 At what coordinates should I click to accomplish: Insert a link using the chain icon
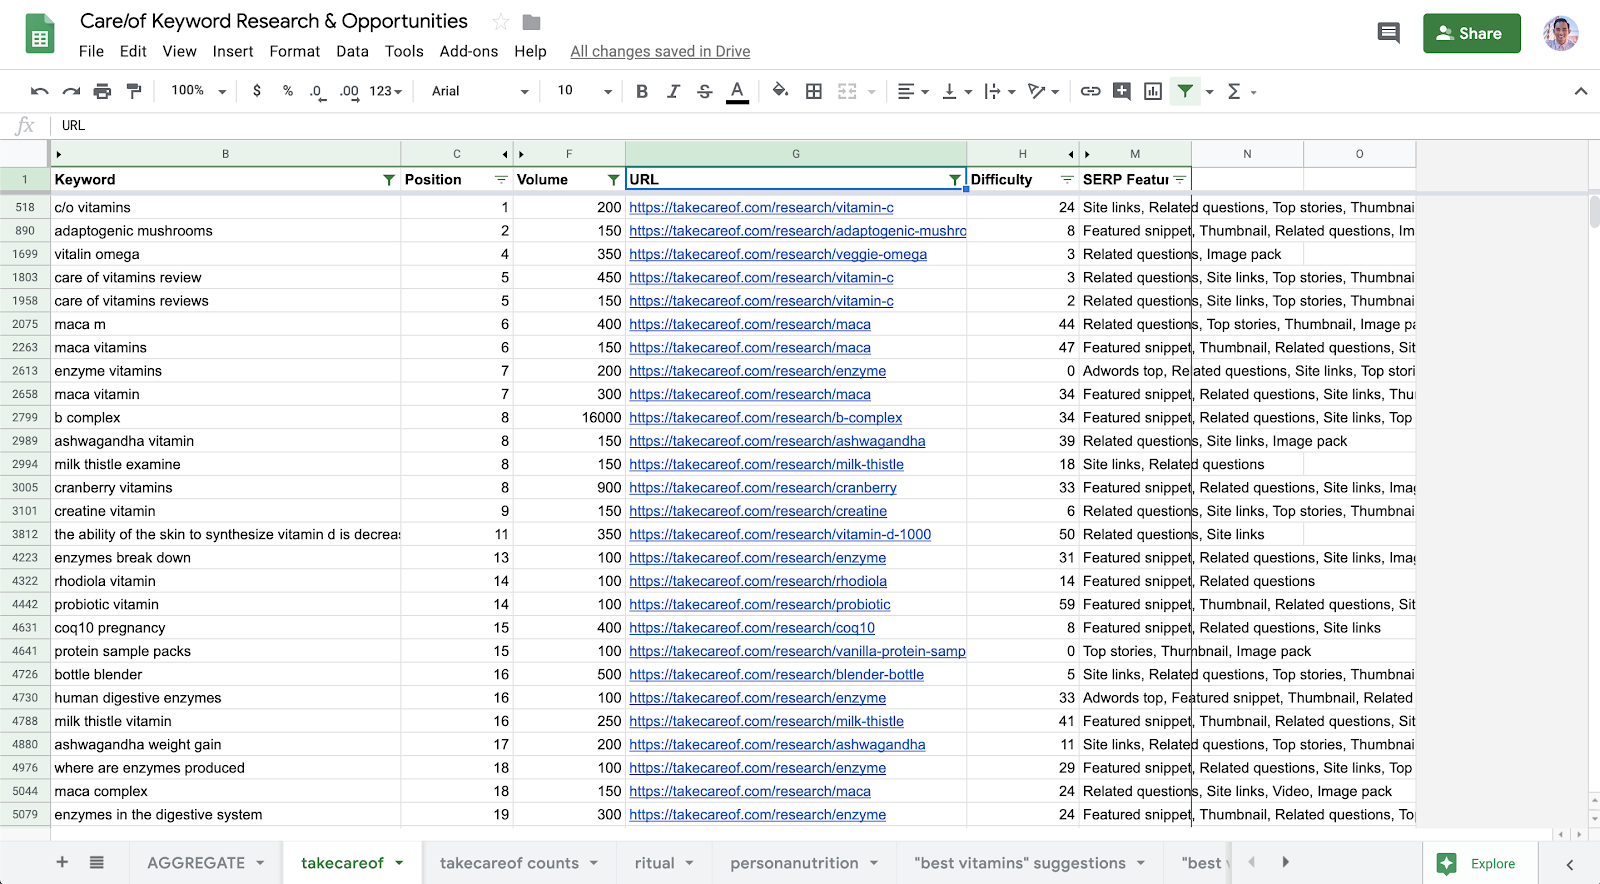[1091, 91]
